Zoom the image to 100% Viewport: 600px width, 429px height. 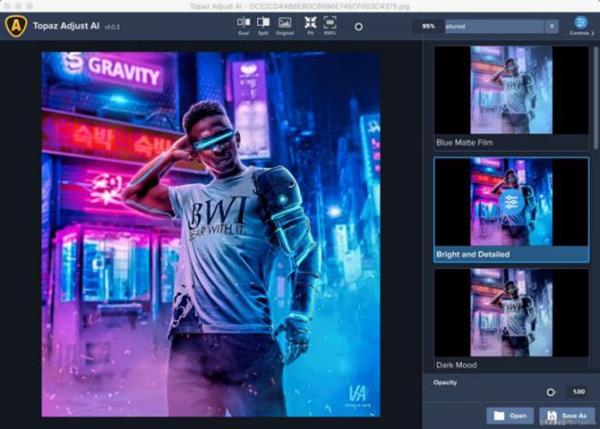(331, 24)
